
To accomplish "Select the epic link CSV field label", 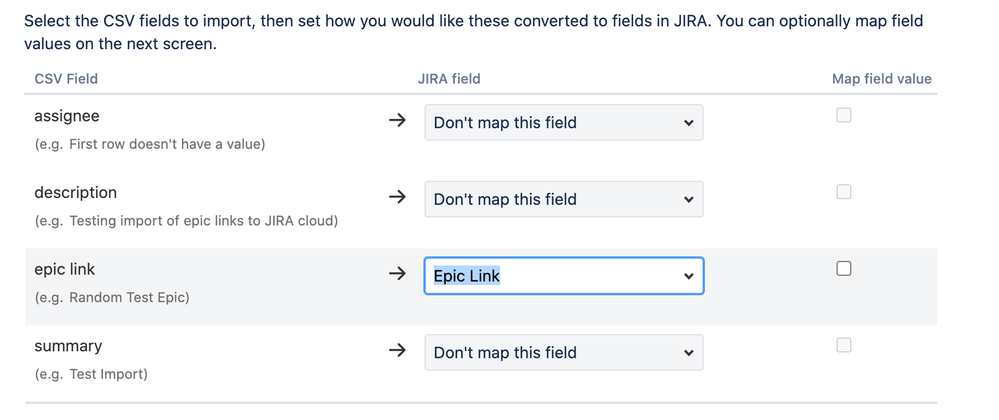I will pos(65,269).
